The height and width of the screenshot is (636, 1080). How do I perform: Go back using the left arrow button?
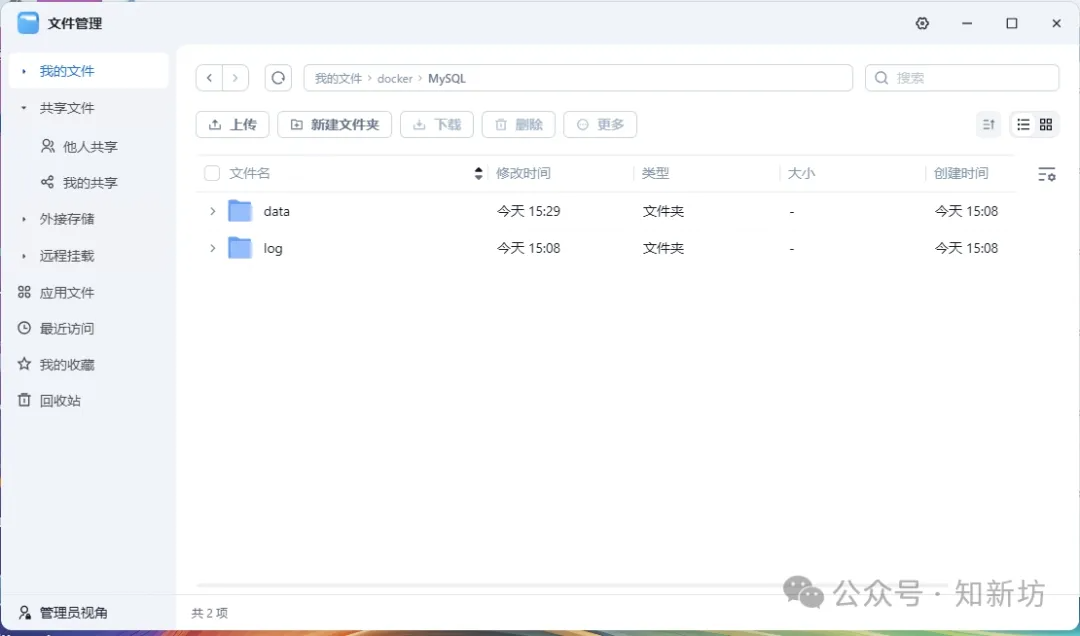point(209,78)
